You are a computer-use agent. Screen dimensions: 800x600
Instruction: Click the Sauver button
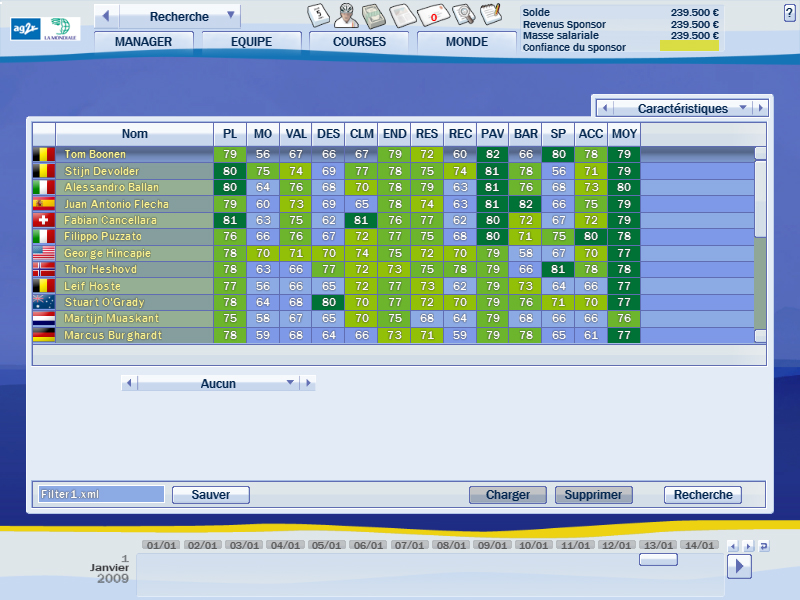[x=210, y=495]
